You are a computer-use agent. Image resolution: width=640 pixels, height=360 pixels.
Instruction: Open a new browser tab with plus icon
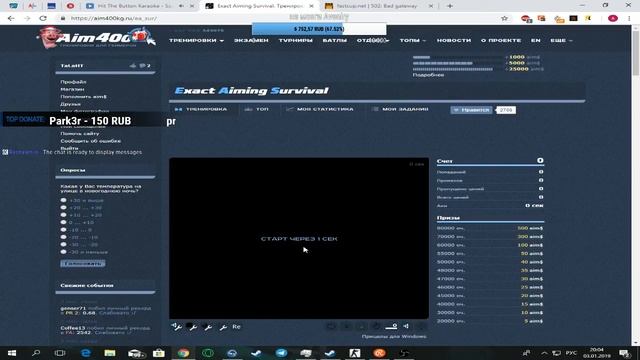(x=449, y=6)
